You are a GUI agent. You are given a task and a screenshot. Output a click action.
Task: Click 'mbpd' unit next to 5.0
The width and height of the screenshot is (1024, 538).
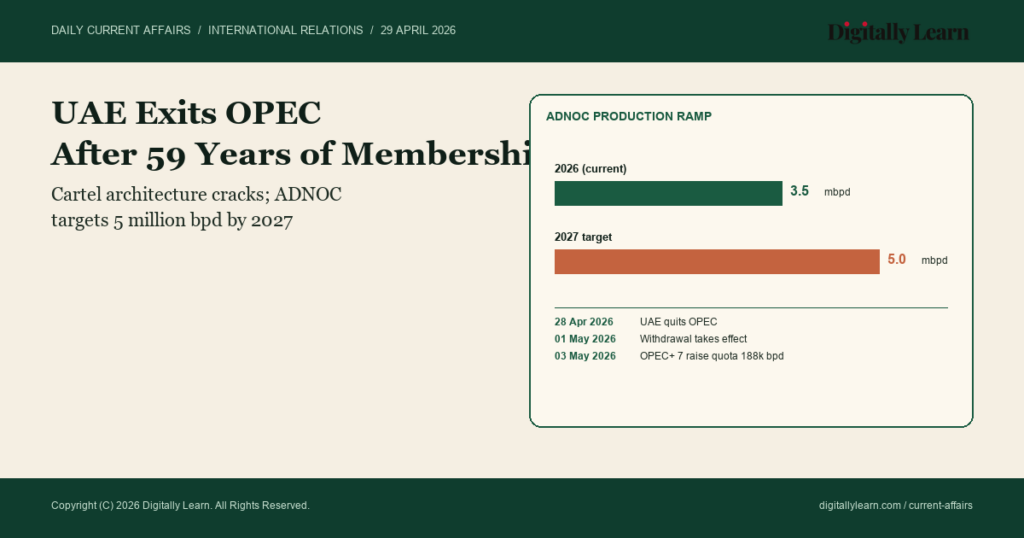934,260
